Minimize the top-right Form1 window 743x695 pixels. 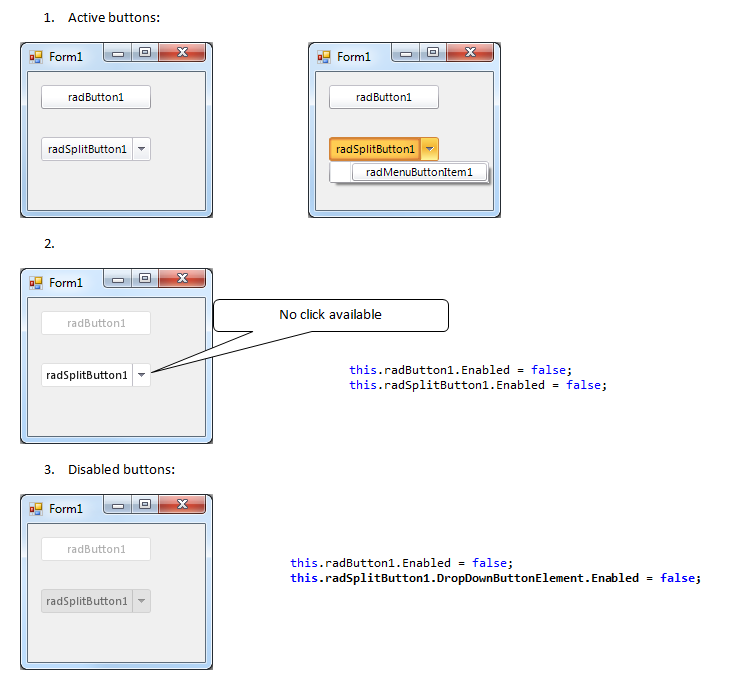pyautogui.click(x=406, y=53)
